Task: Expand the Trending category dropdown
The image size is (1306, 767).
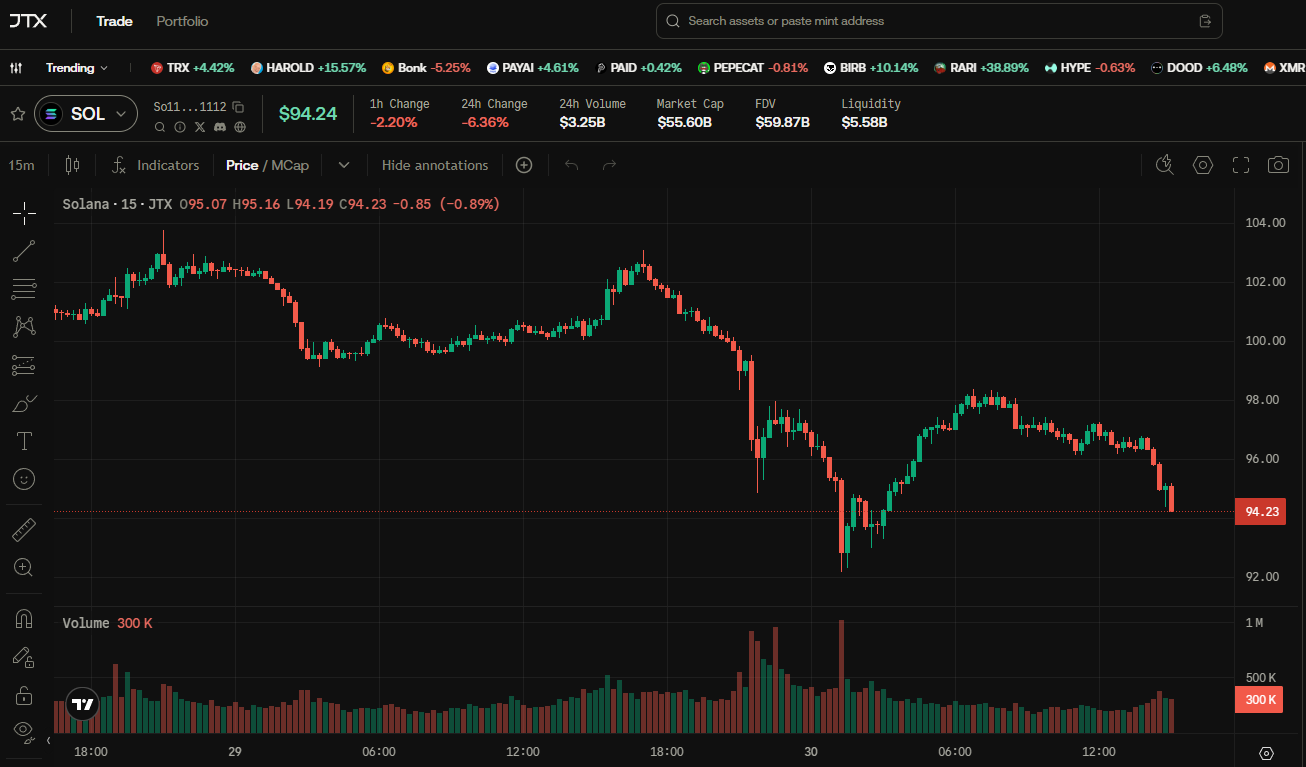Action: pos(77,68)
